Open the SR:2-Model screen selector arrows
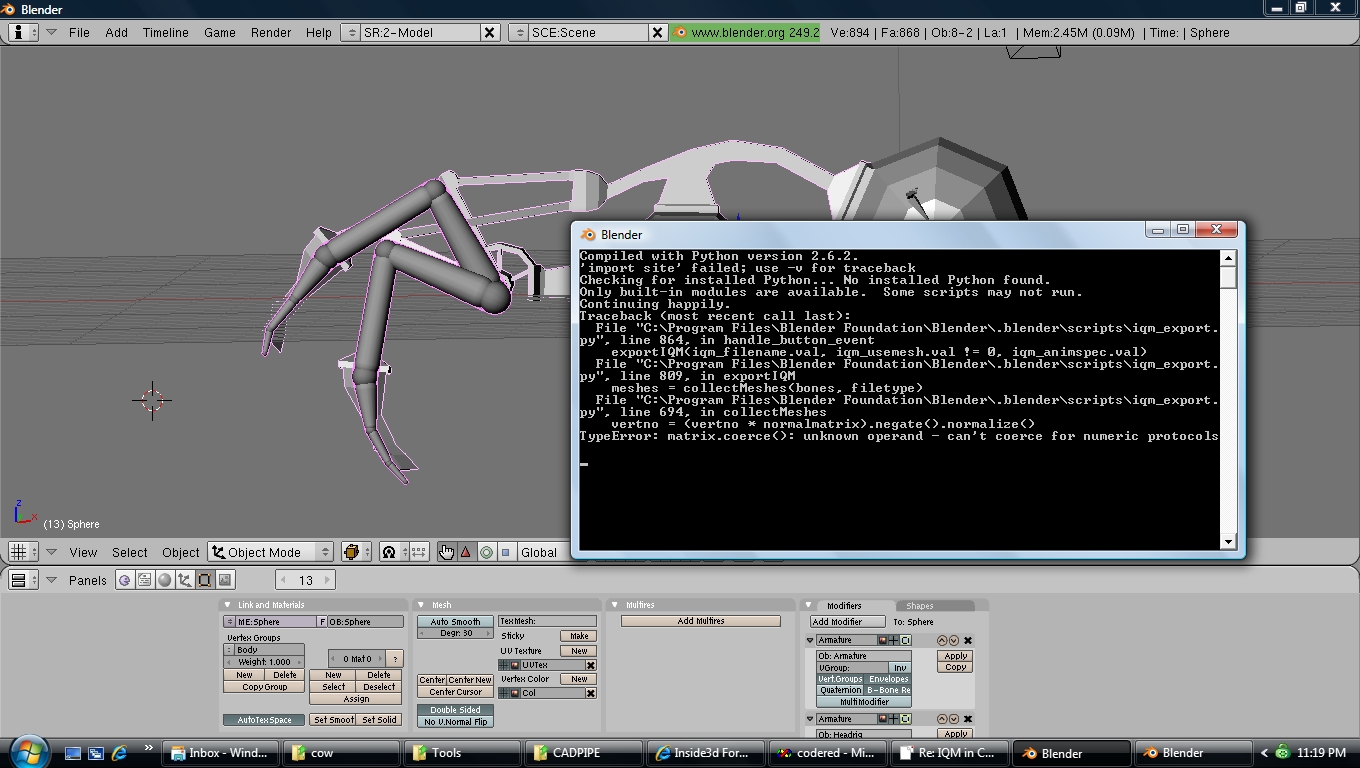Screen dimensions: 1360x768 coord(350,32)
